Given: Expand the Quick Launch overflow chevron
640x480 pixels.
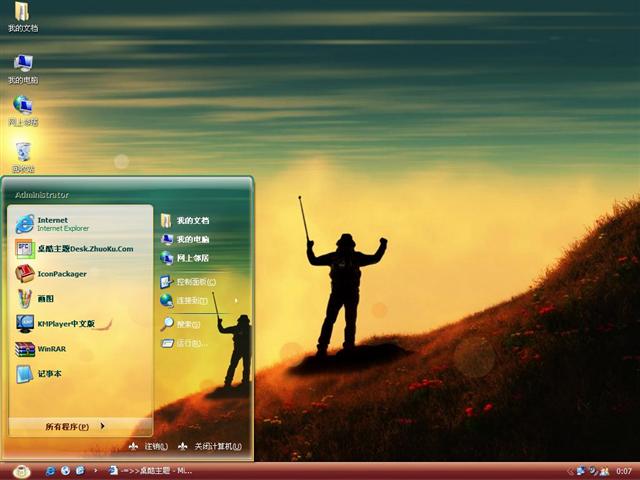Looking at the screenshot, I should point(96,470).
